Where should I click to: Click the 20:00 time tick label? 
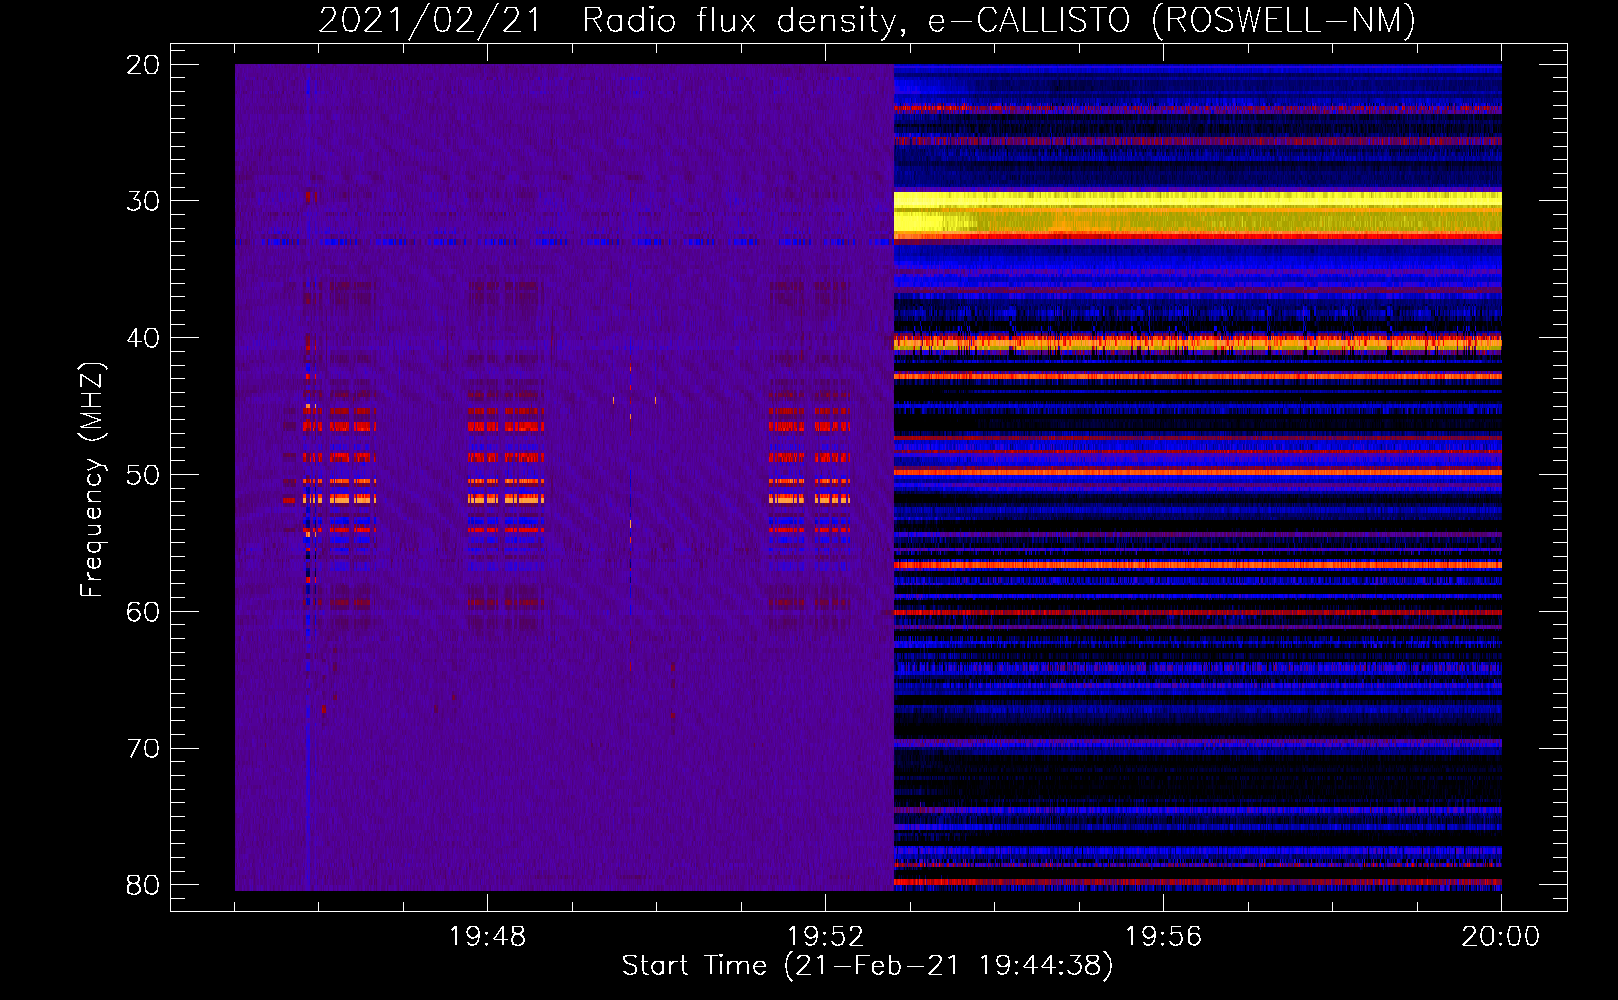point(1501,937)
